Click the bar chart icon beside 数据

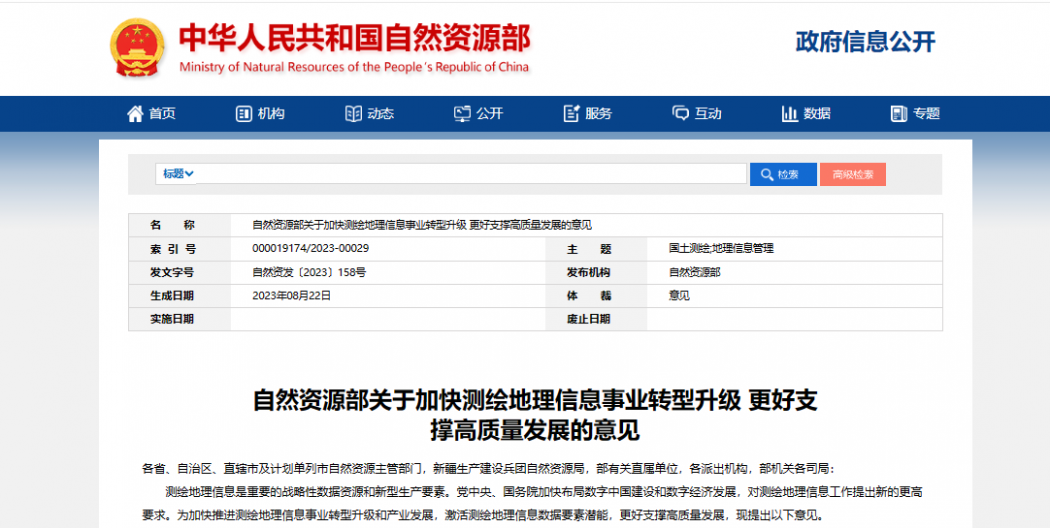tap(790, 114)
